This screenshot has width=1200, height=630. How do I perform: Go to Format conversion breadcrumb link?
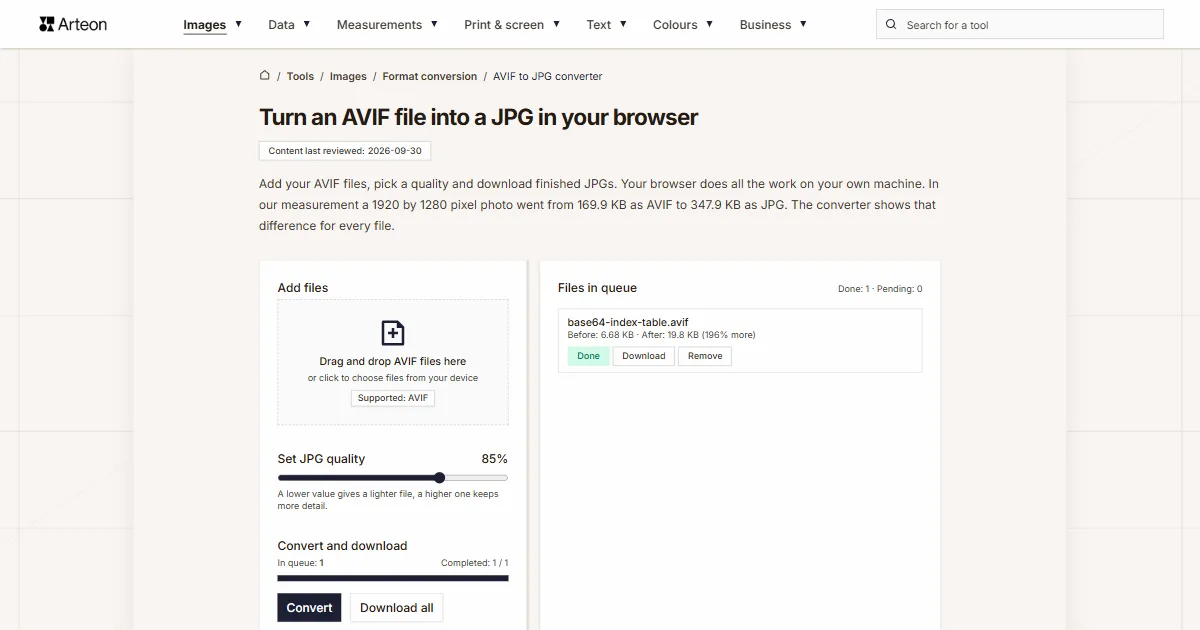[x=430, y=76]
